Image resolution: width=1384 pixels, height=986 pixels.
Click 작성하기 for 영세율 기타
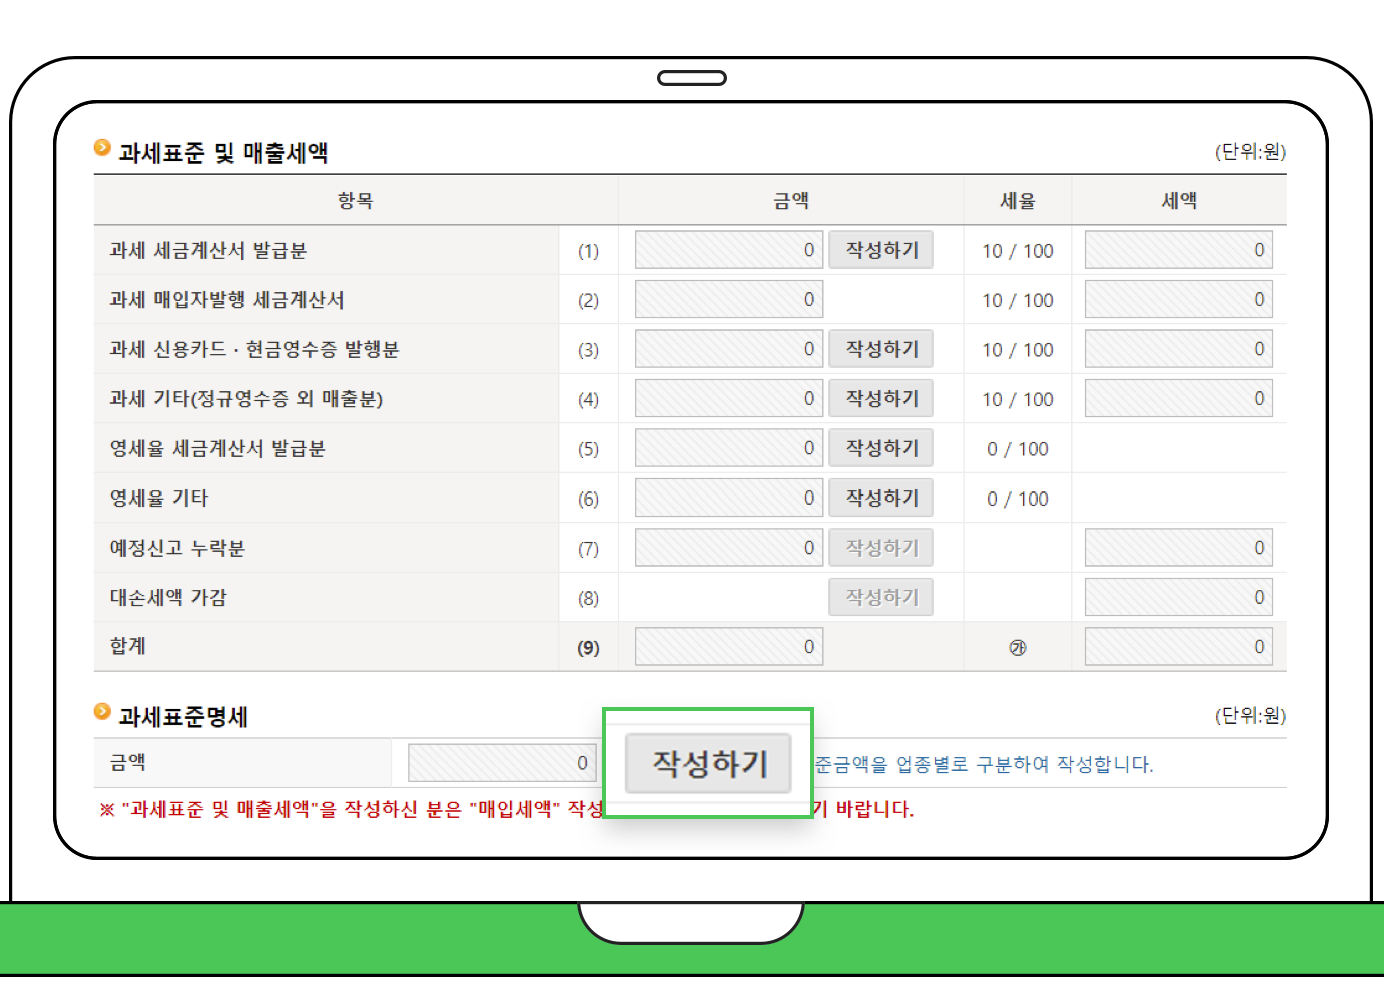880,497
